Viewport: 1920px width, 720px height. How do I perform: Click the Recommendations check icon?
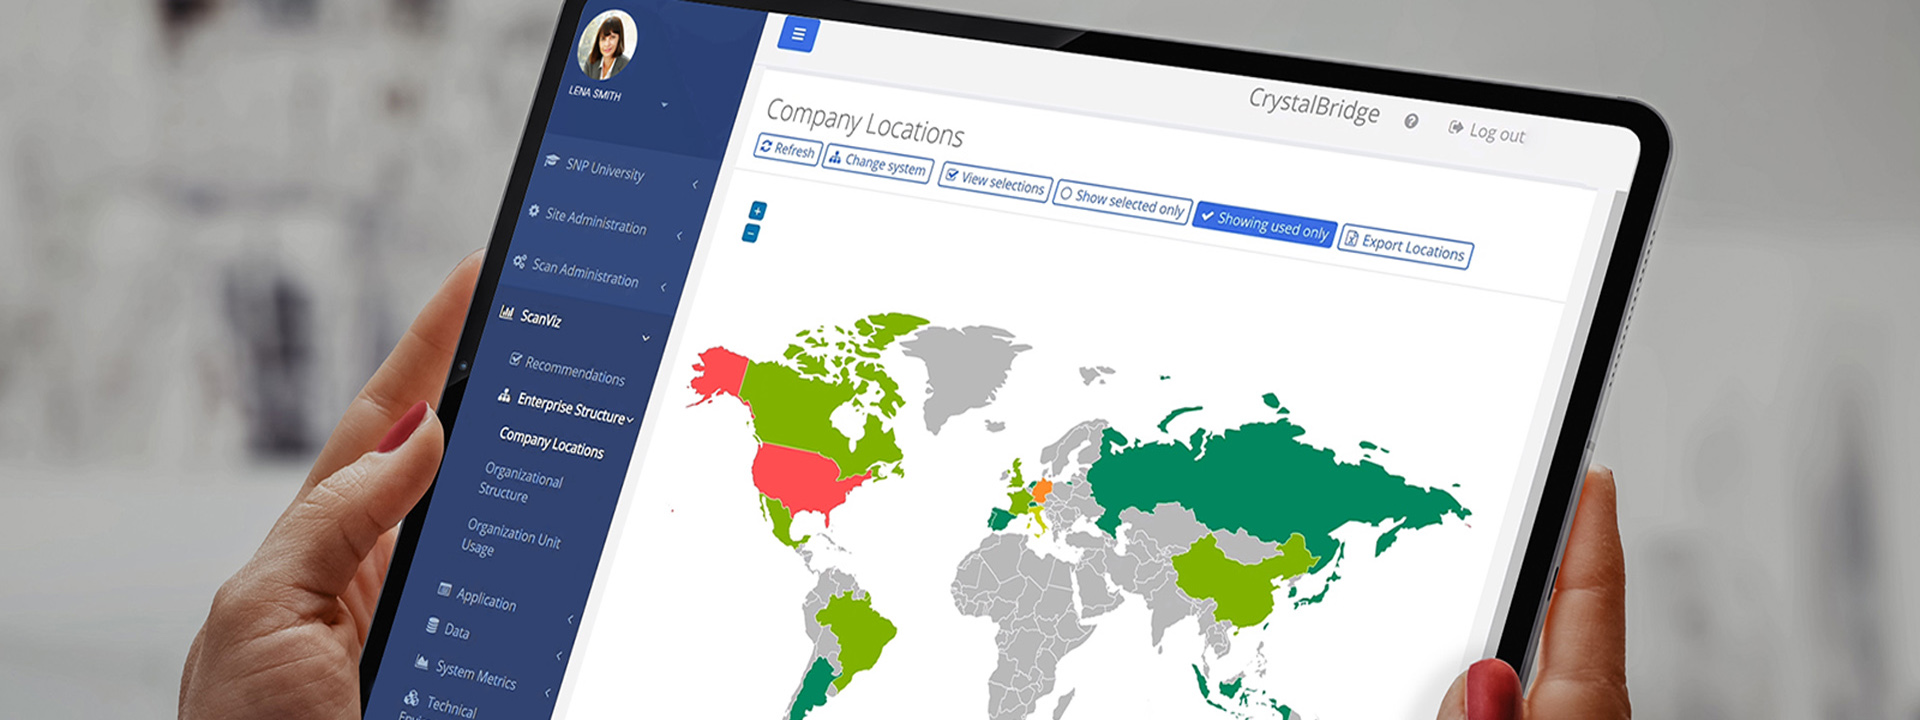[x=516, y=359]
